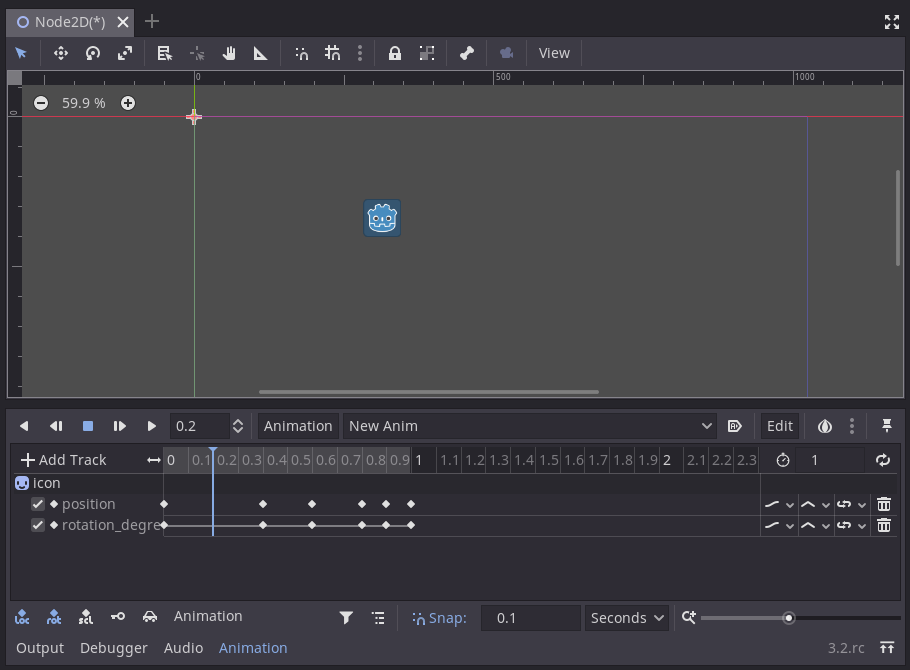Activate the Scale Mode tool
The height and width of the screenshot is (670, 910).
click(125, 53)
